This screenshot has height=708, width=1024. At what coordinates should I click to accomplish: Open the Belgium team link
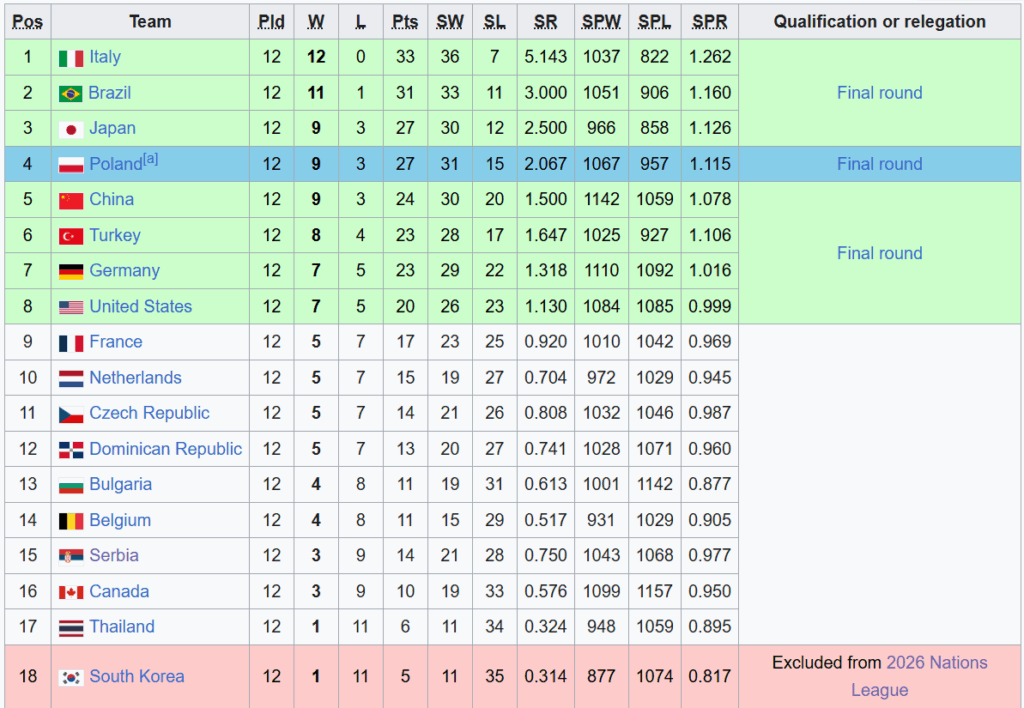pos(120,520)
